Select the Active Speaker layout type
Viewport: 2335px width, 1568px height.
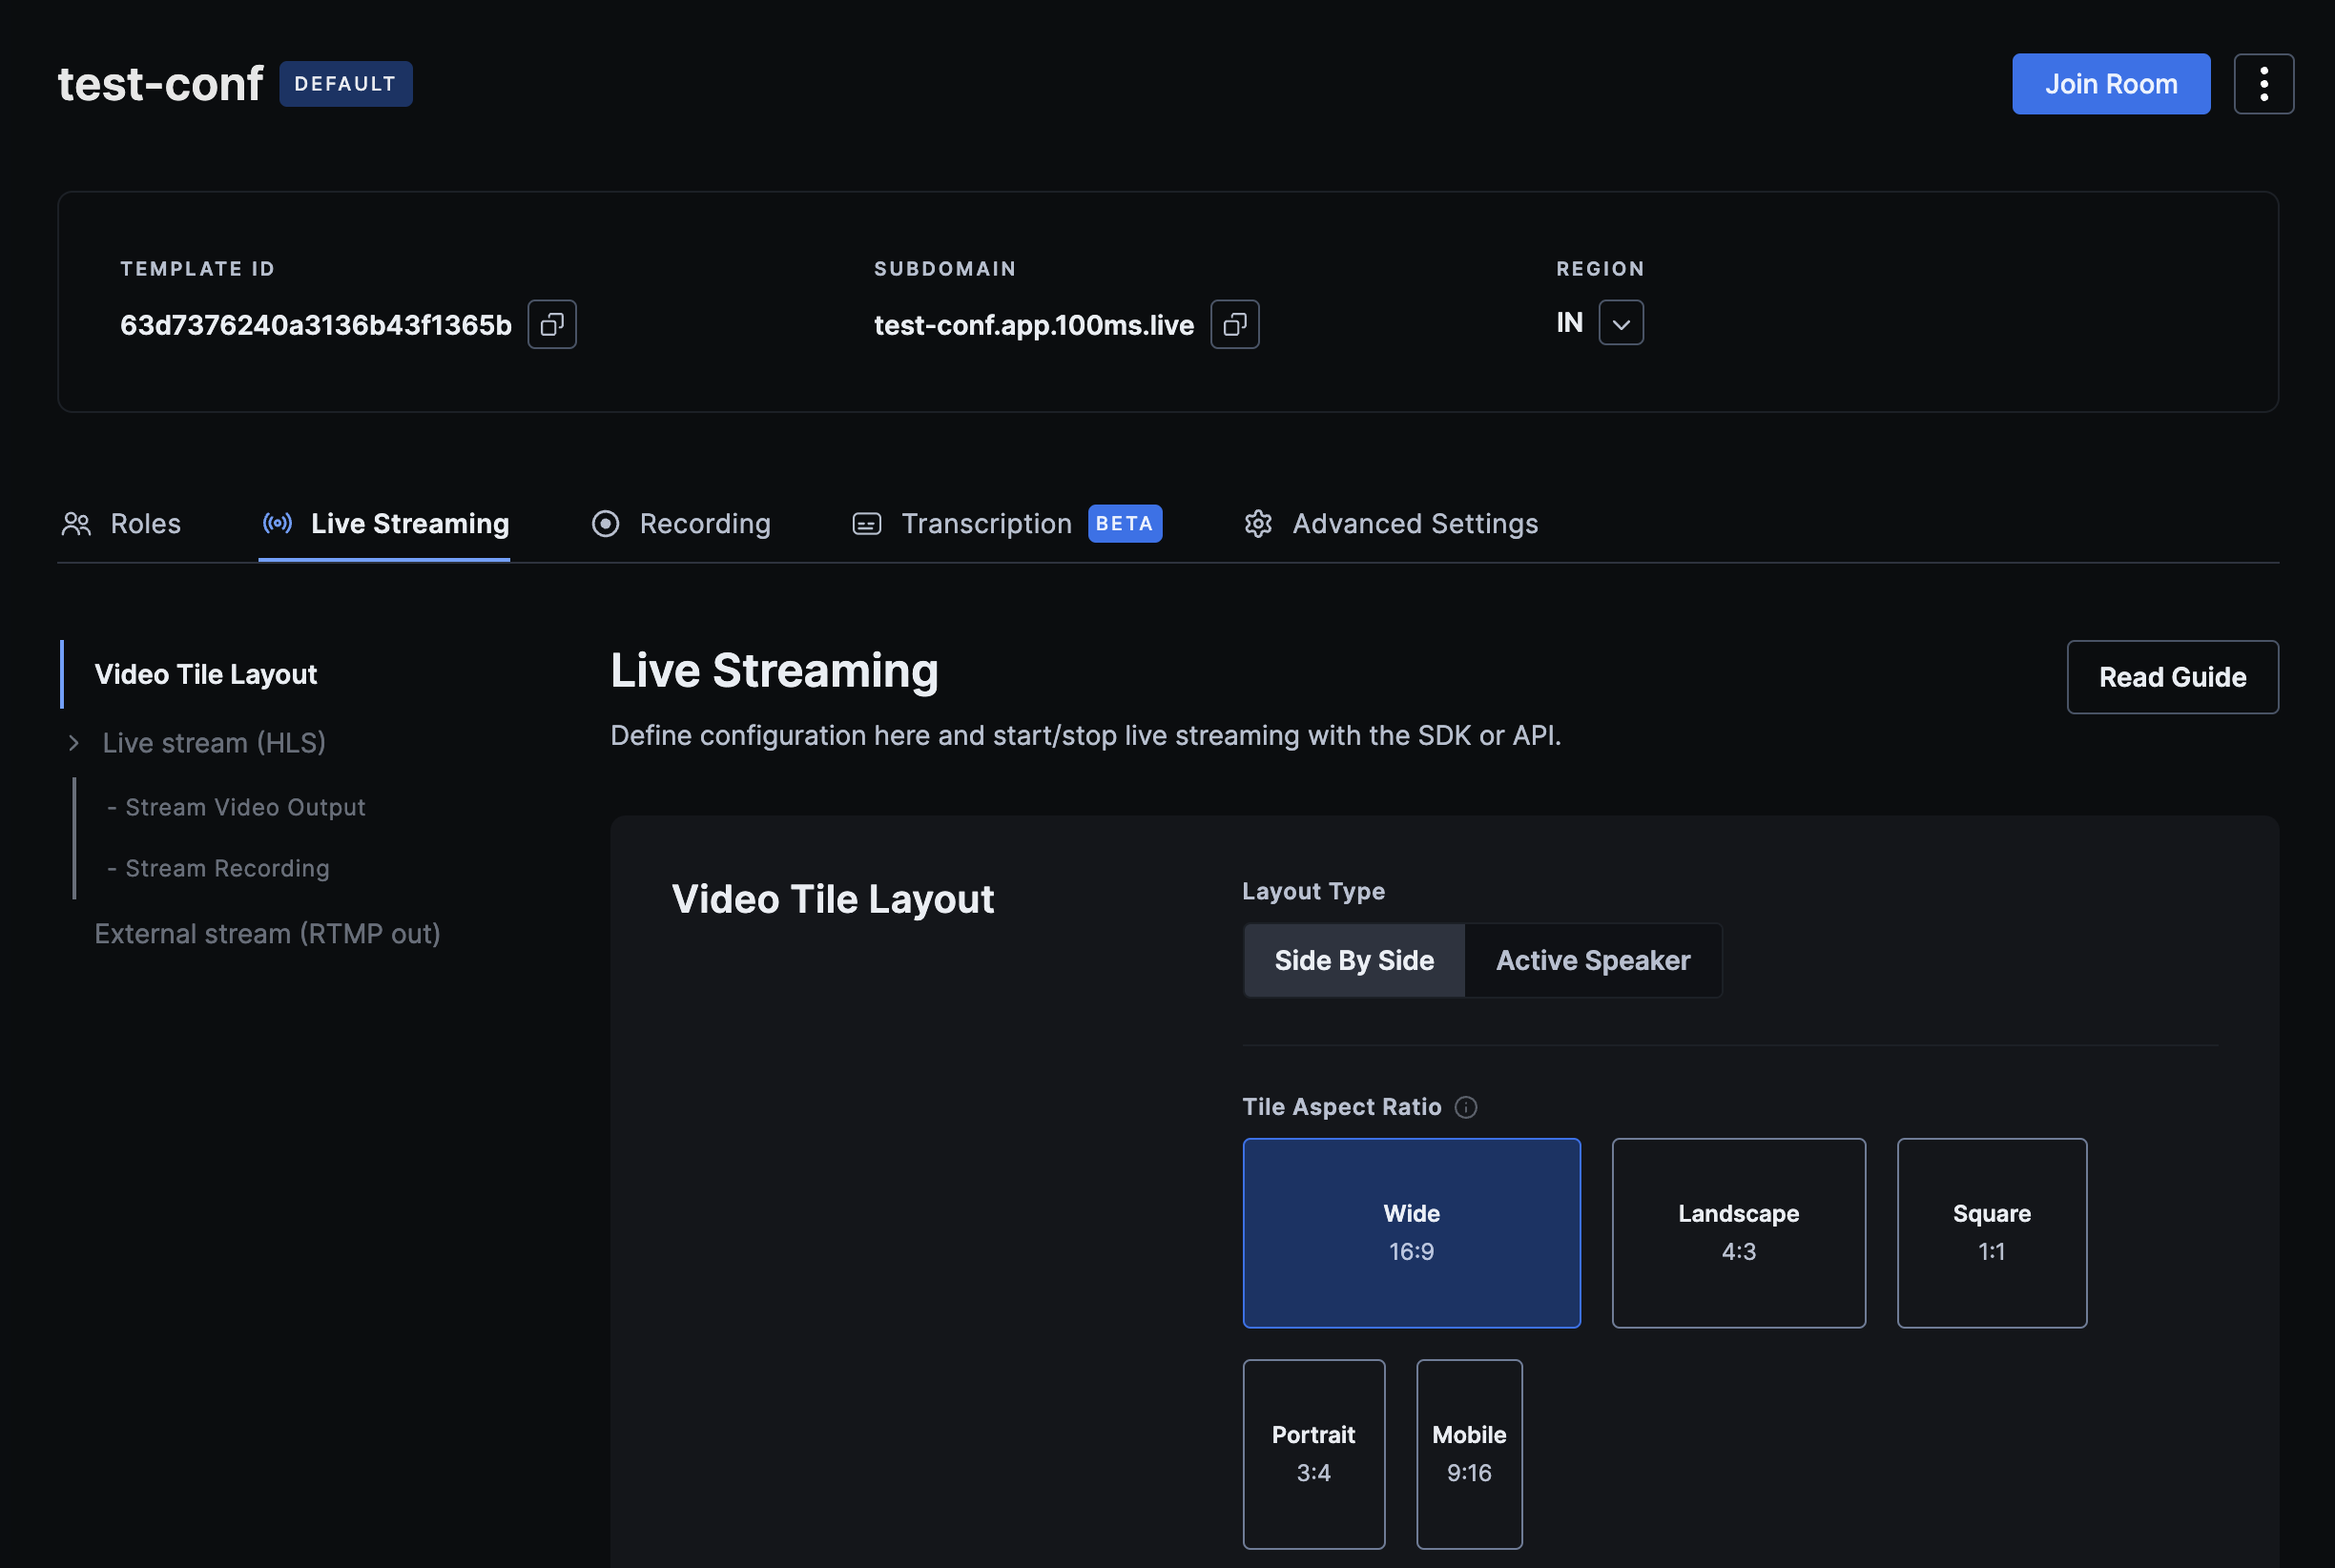[1592, 960]
